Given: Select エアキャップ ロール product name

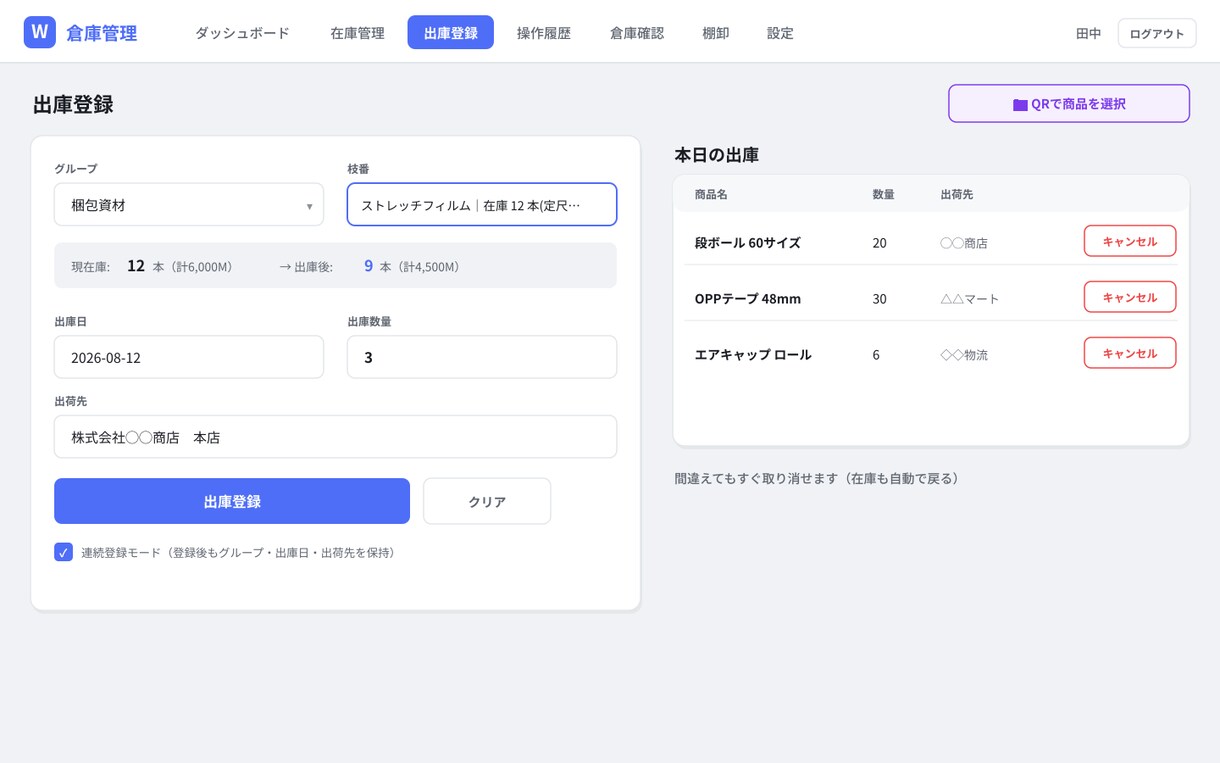Looking at the screenshot, I should [753, 355].
